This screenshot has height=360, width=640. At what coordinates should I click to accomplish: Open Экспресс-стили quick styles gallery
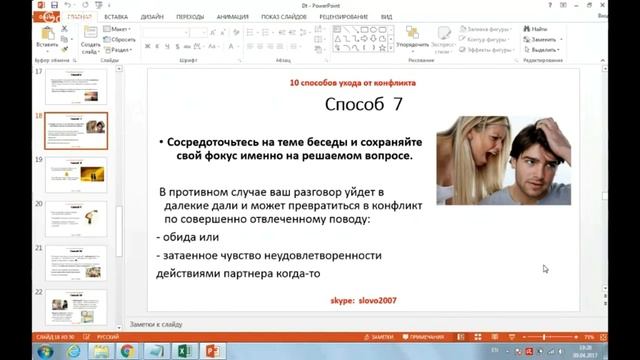[x=443, y=40]
